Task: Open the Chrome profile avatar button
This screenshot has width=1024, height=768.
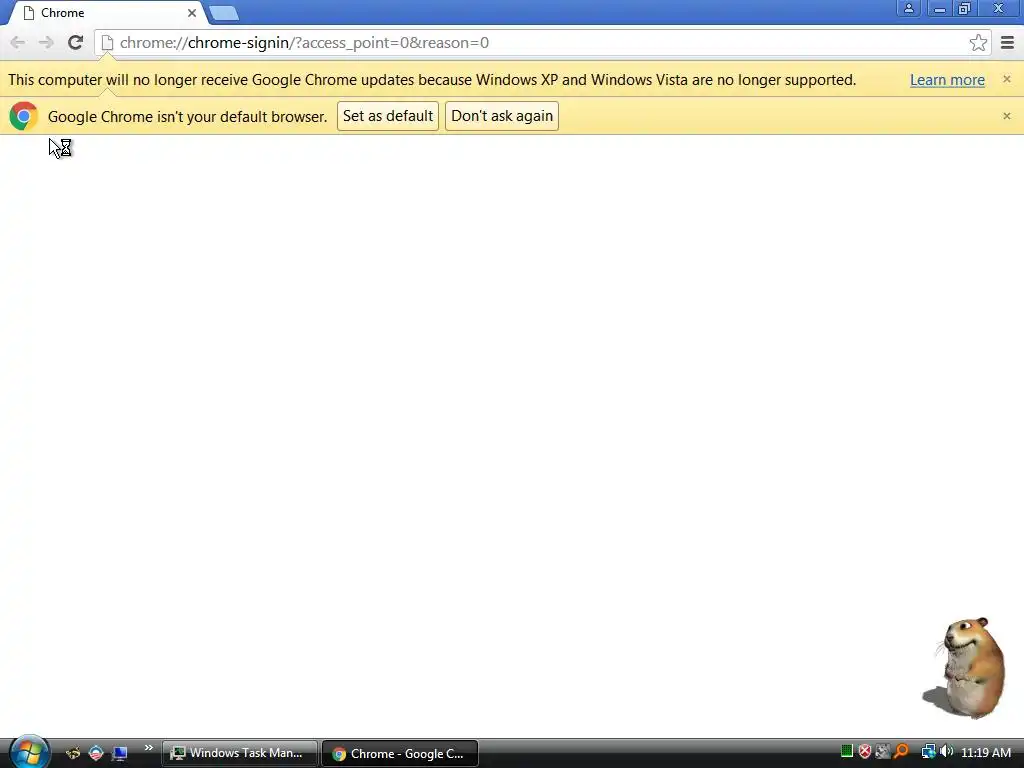Action: coord(908,8)
